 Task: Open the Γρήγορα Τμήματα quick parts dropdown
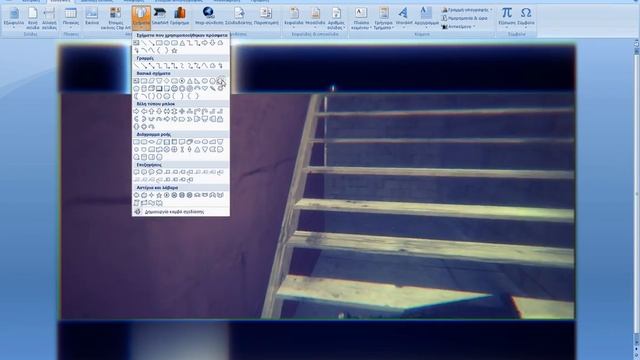point(383,19)
